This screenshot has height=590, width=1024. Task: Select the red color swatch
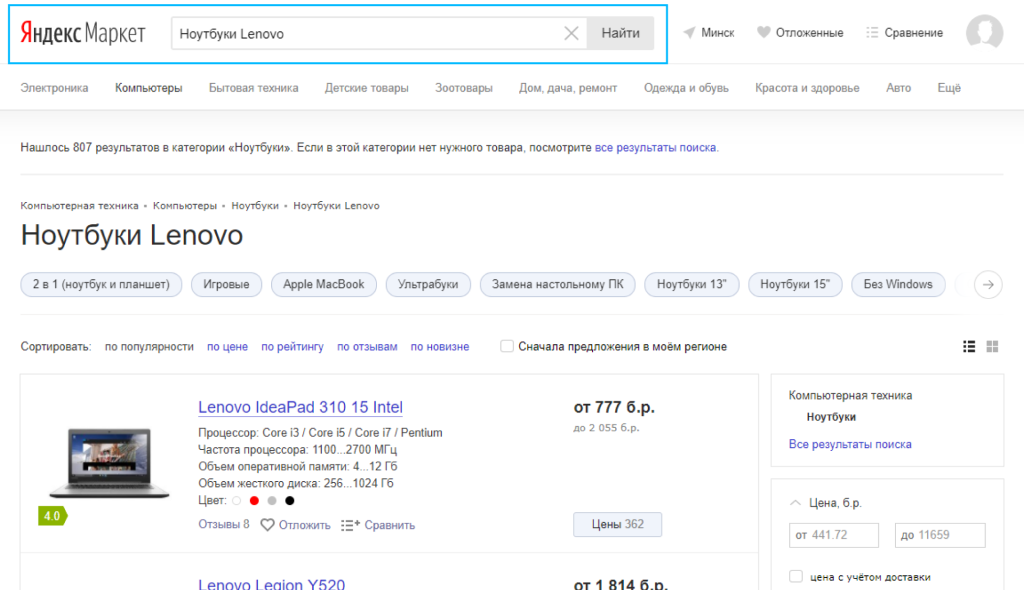254,500
